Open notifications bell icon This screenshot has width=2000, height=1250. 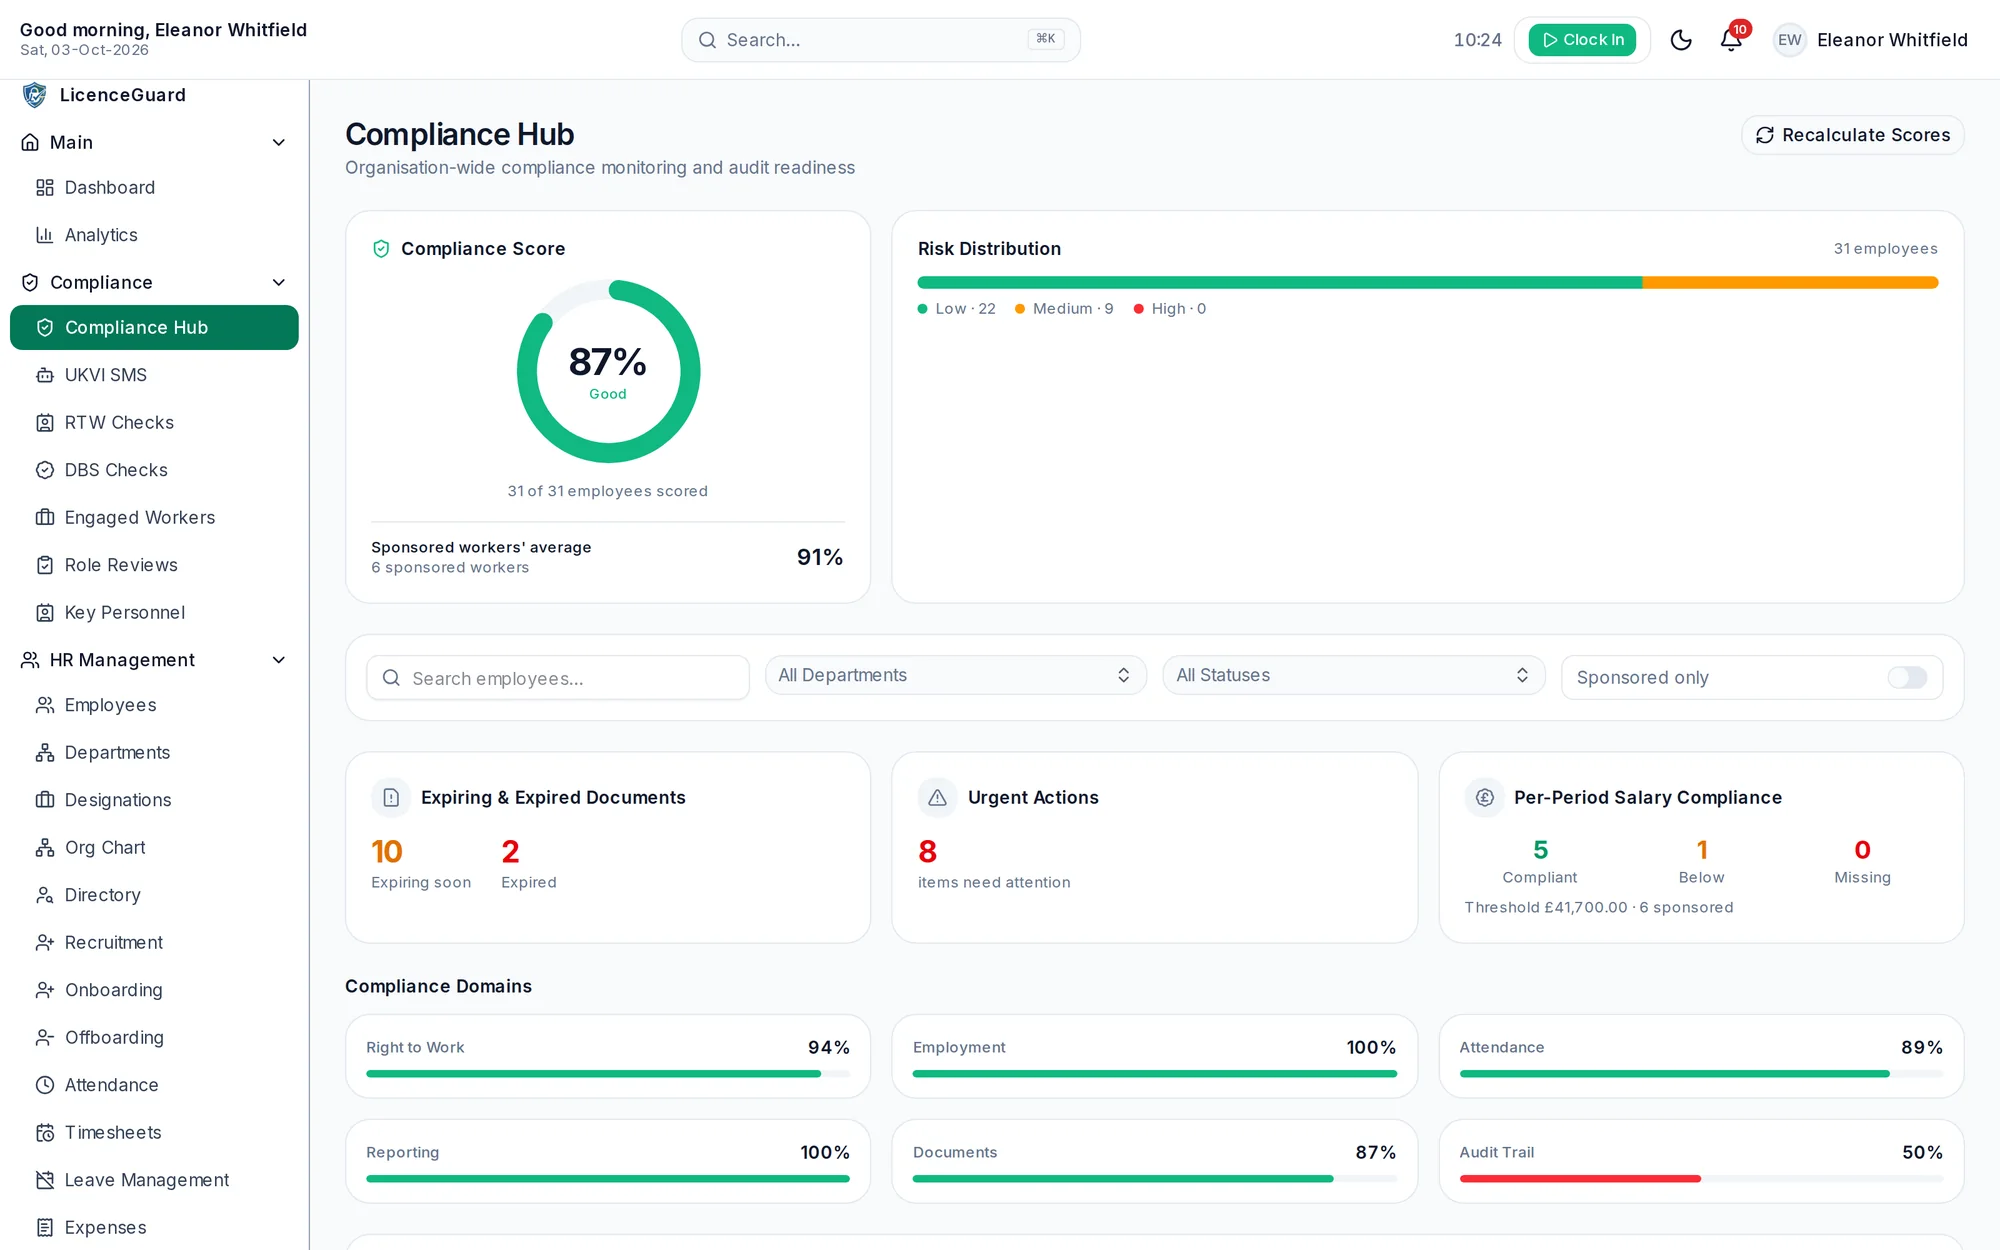click(1731, 40)
